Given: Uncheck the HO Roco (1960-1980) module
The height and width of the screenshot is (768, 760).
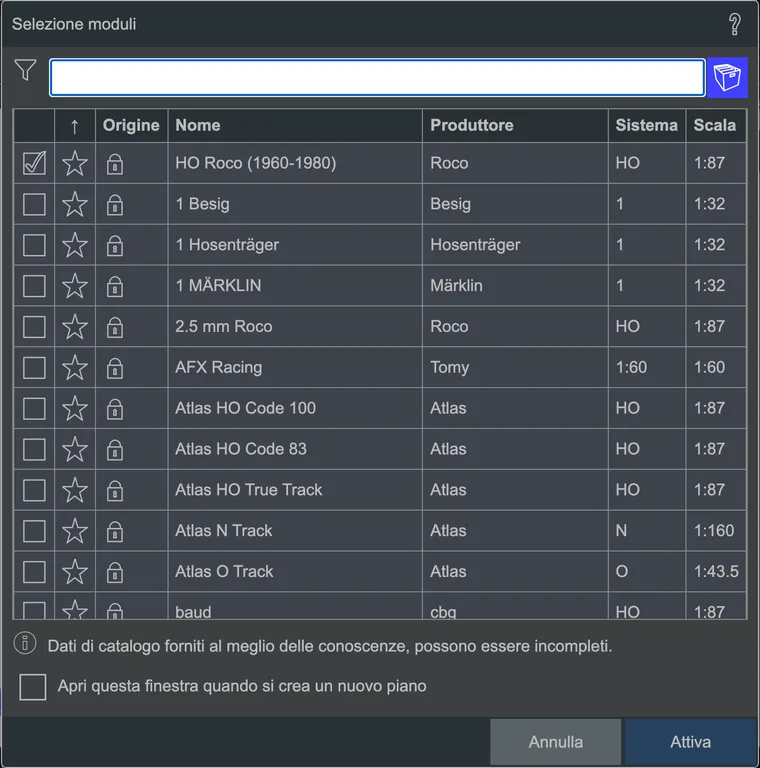Looking at the screenshot, I should pyautogui.click(x=34, y=163).
